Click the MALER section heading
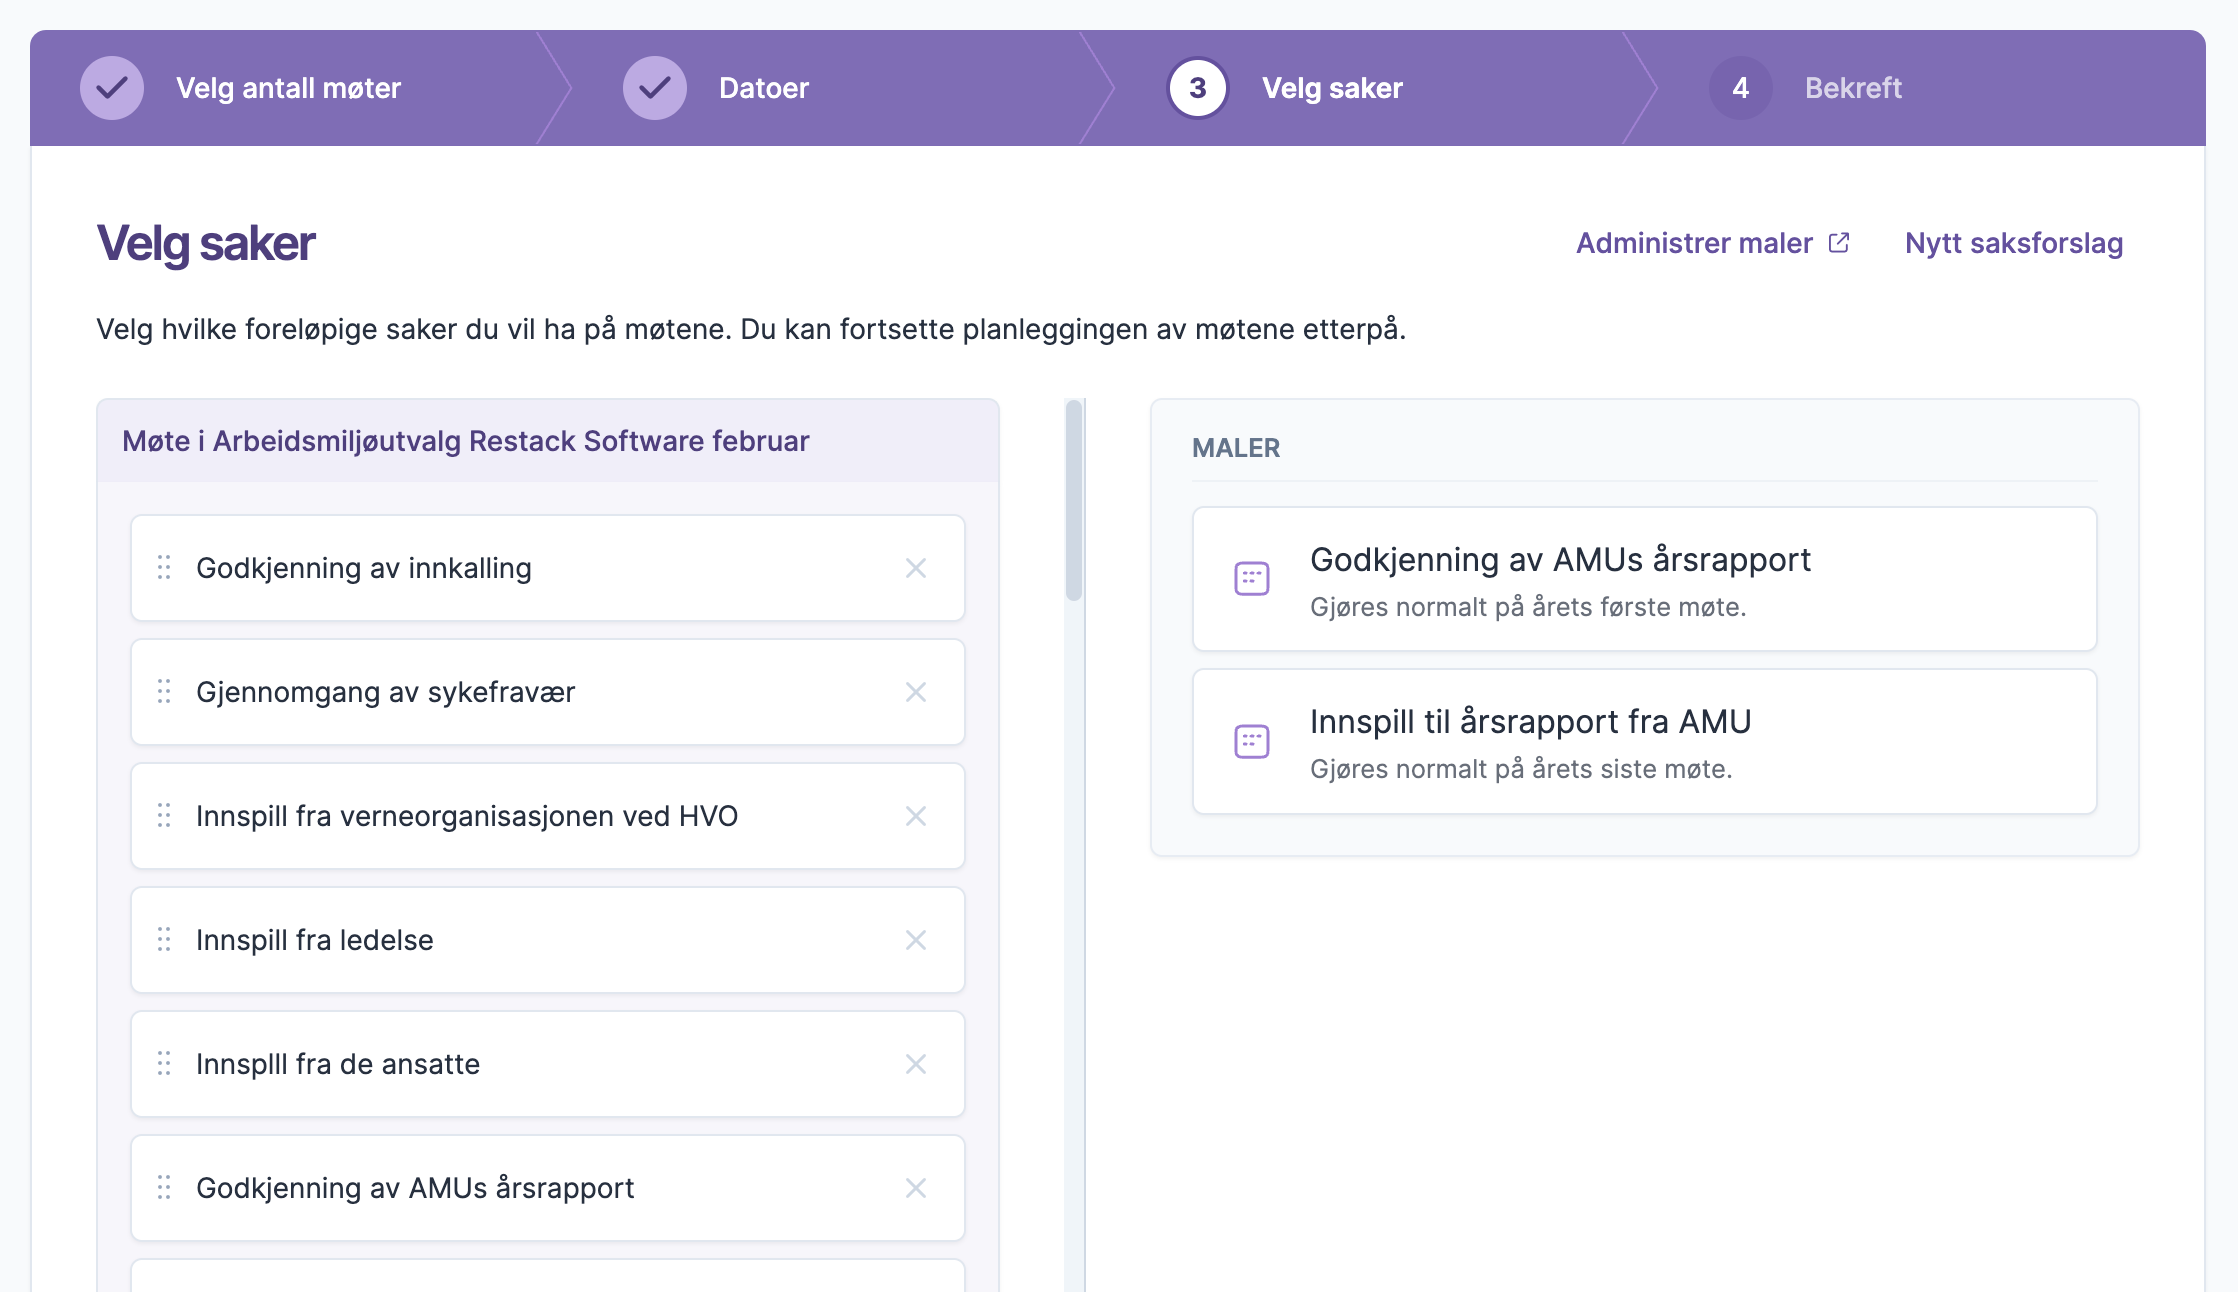 click(x=1236, y=448)
